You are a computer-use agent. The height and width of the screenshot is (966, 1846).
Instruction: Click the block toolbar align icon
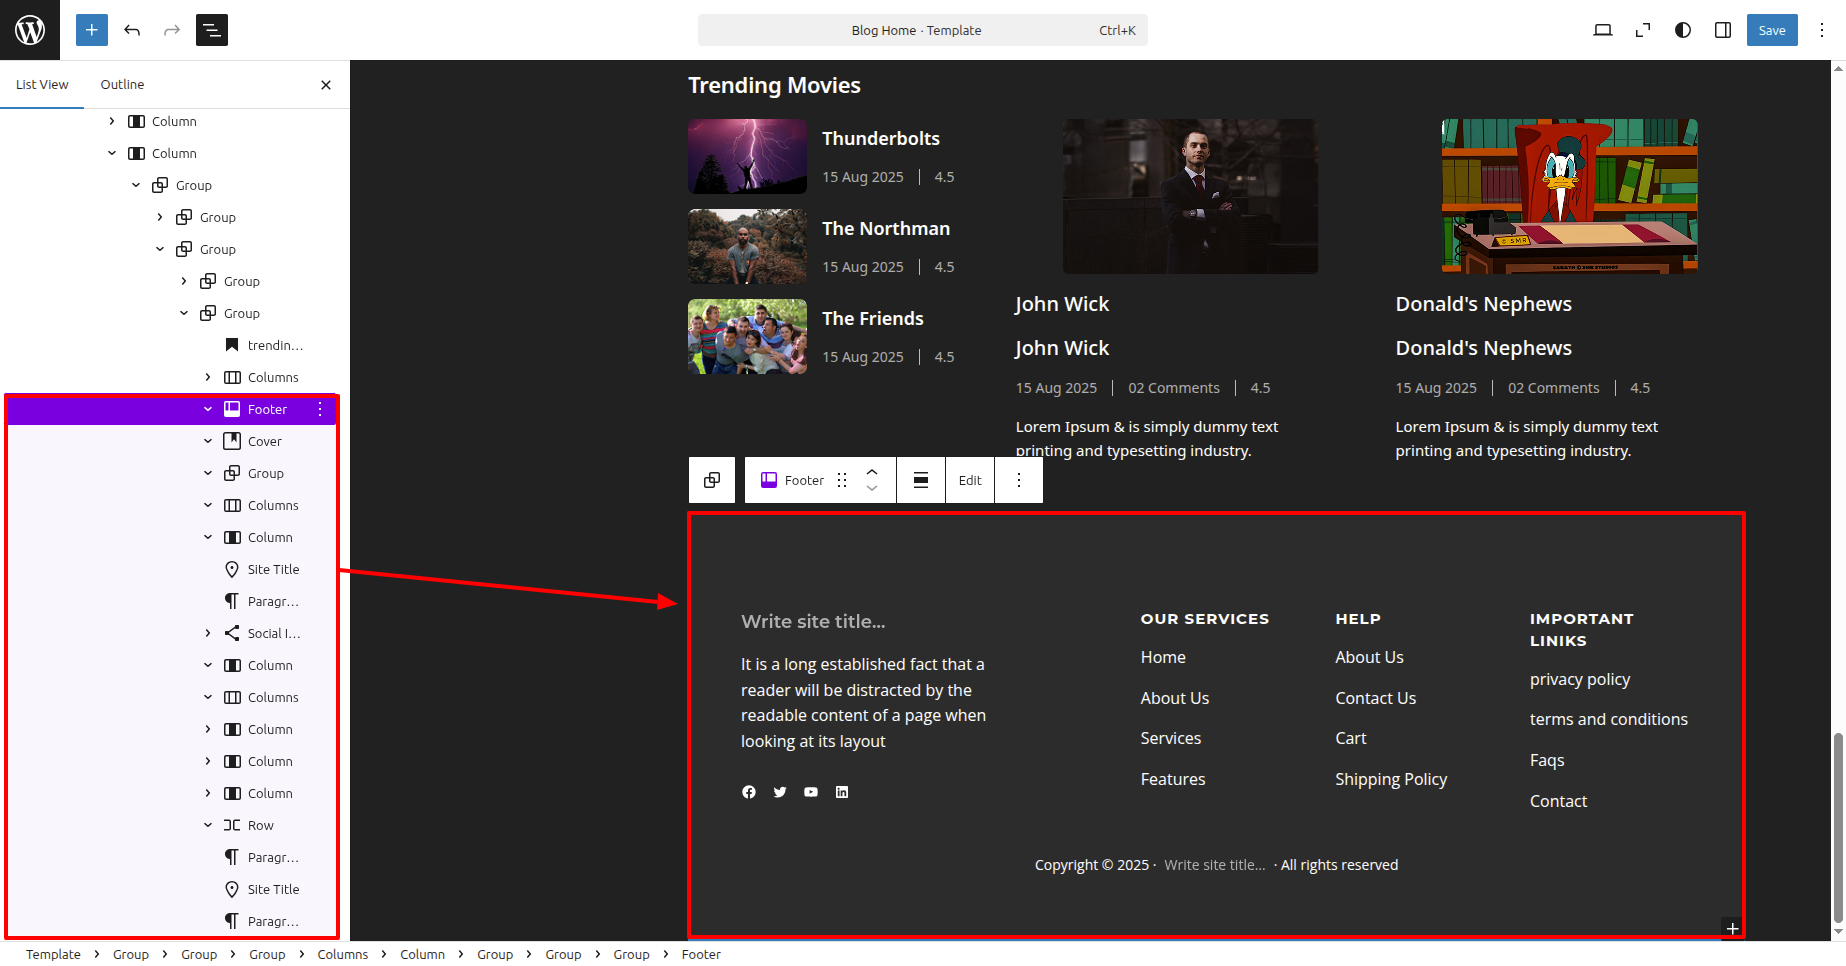(921, 480)
